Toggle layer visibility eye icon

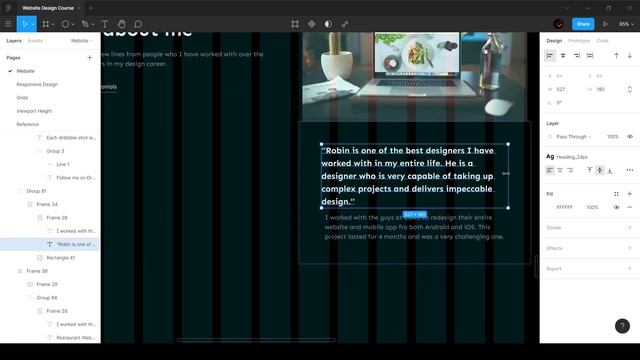pos(630,137)
